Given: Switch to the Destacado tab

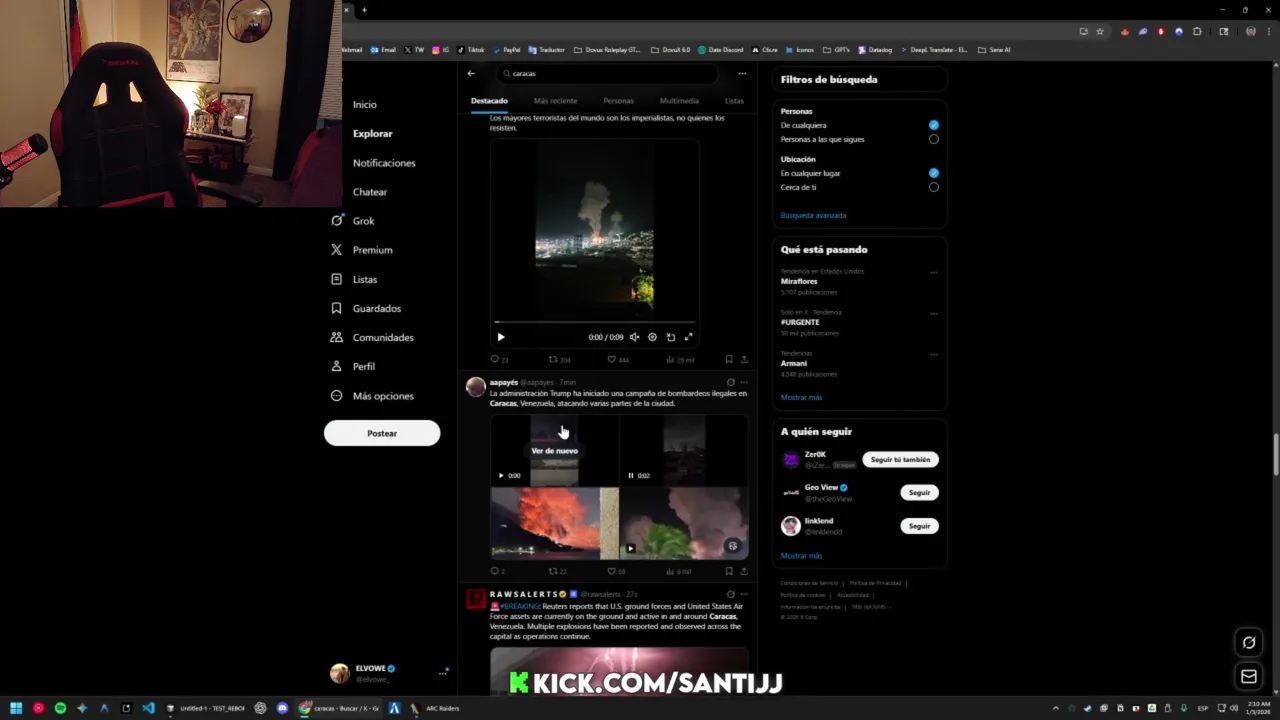Looking at the screenshot, I should 489,101.
